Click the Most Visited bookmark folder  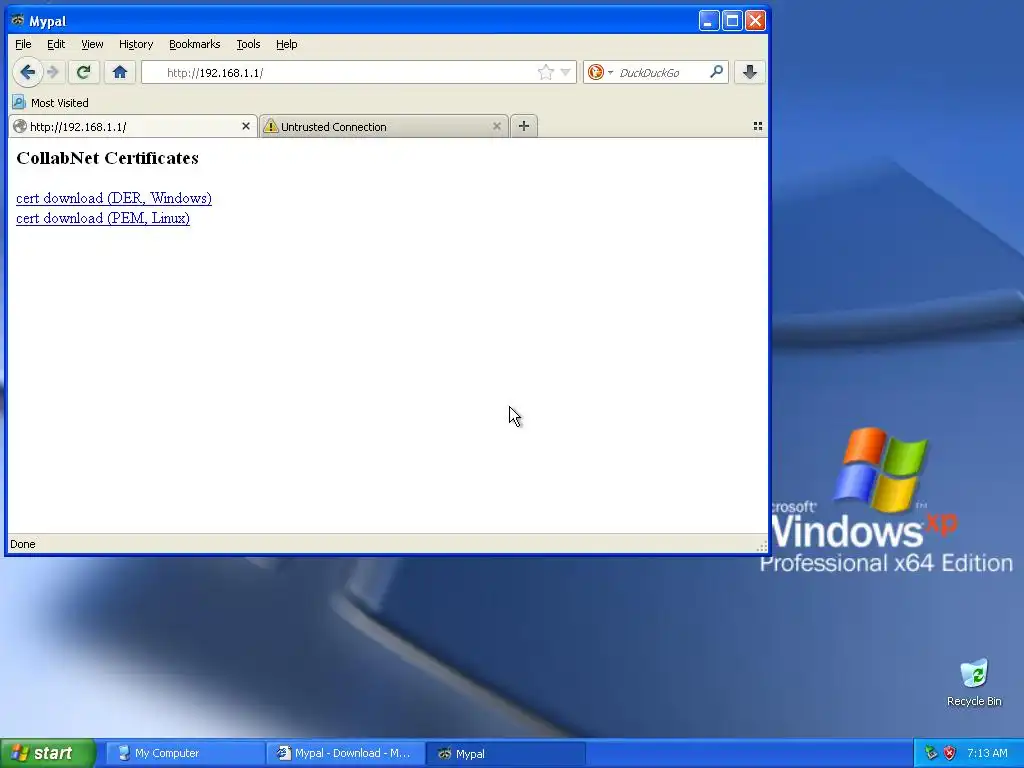(51, 103)
